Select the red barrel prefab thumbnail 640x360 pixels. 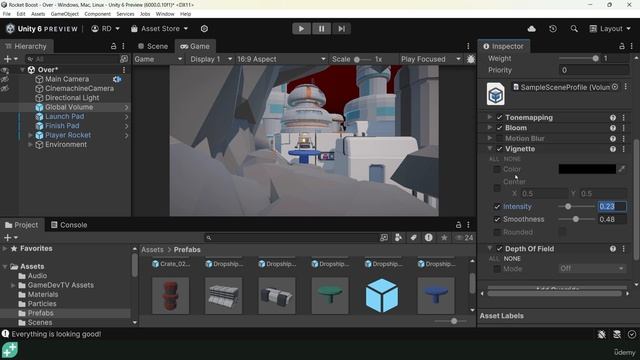[171, 296]
